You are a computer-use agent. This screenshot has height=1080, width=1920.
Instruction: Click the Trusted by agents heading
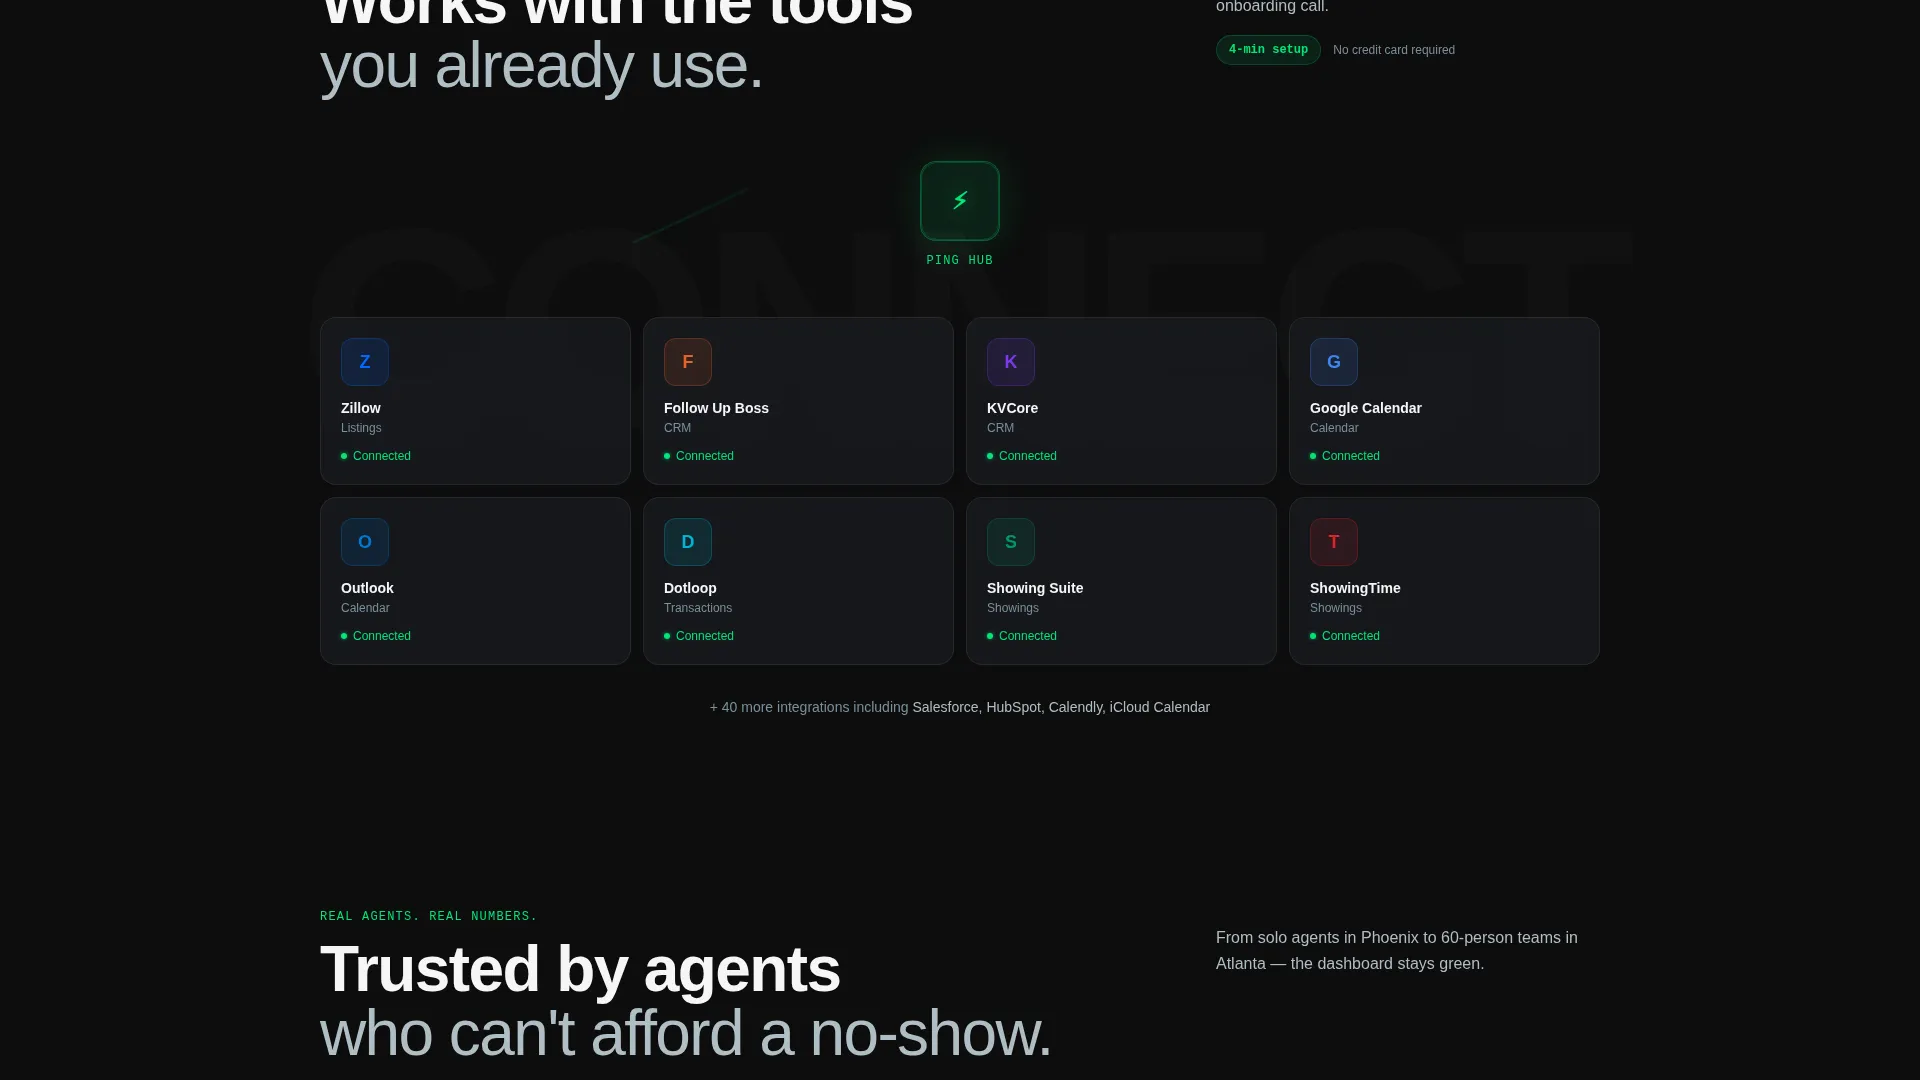point(580,970)
